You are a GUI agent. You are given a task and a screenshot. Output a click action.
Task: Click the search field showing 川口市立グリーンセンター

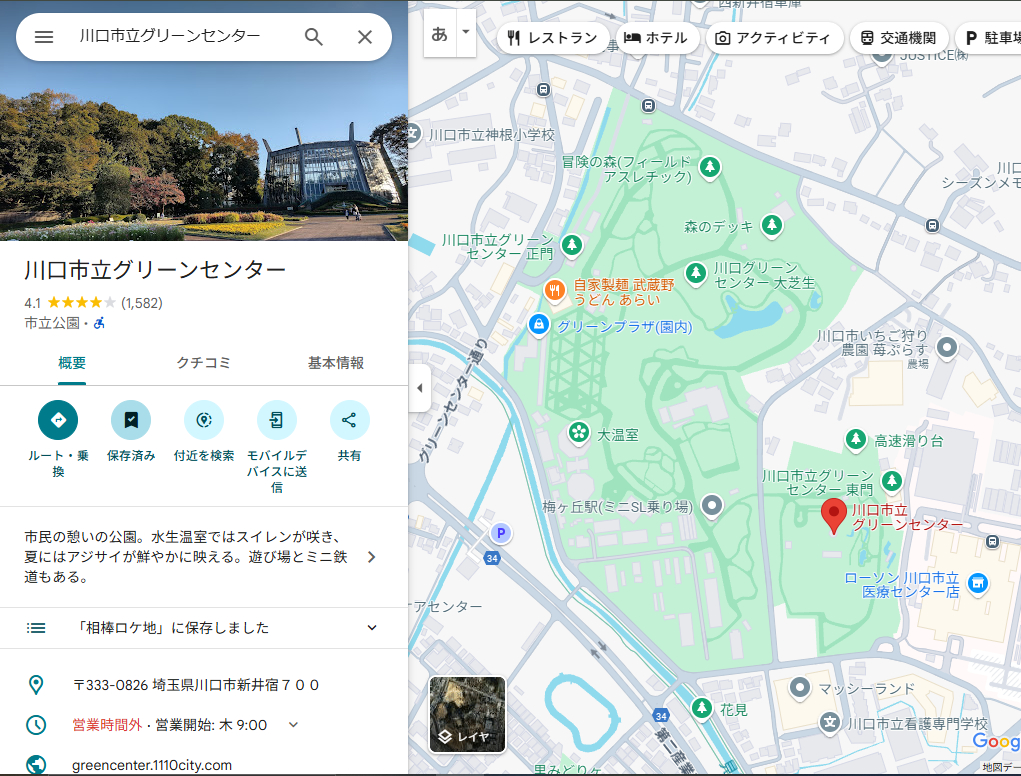coord(170,36)
